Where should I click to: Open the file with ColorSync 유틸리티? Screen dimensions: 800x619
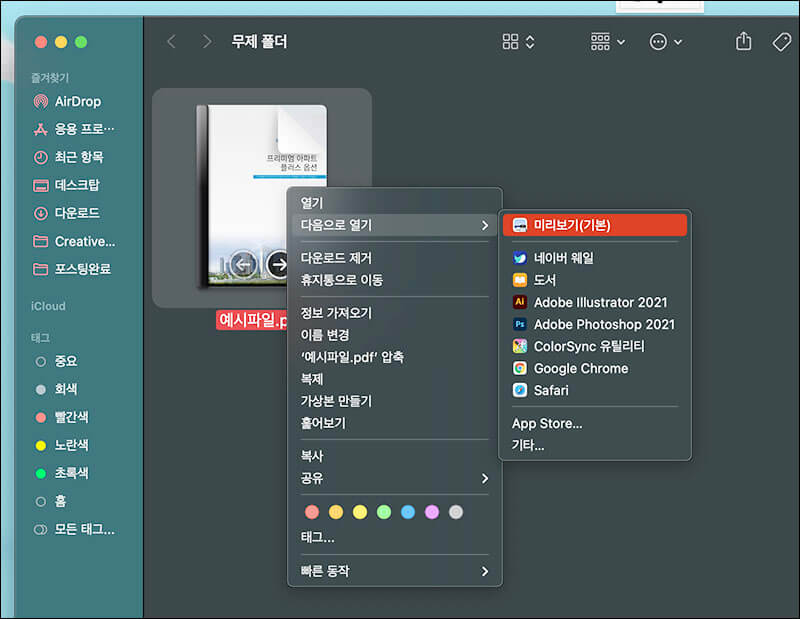(x=589, y=346)
